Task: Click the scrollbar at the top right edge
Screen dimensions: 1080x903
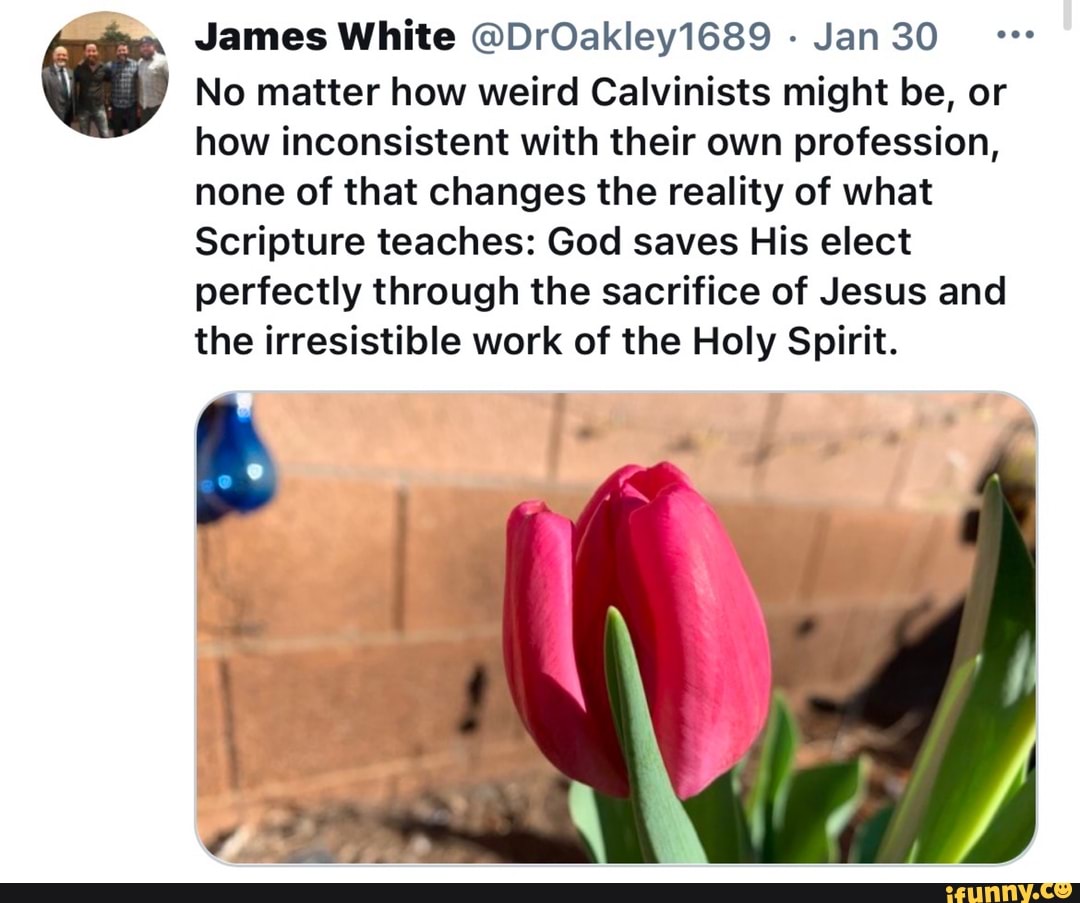Action: (1068, 14)
